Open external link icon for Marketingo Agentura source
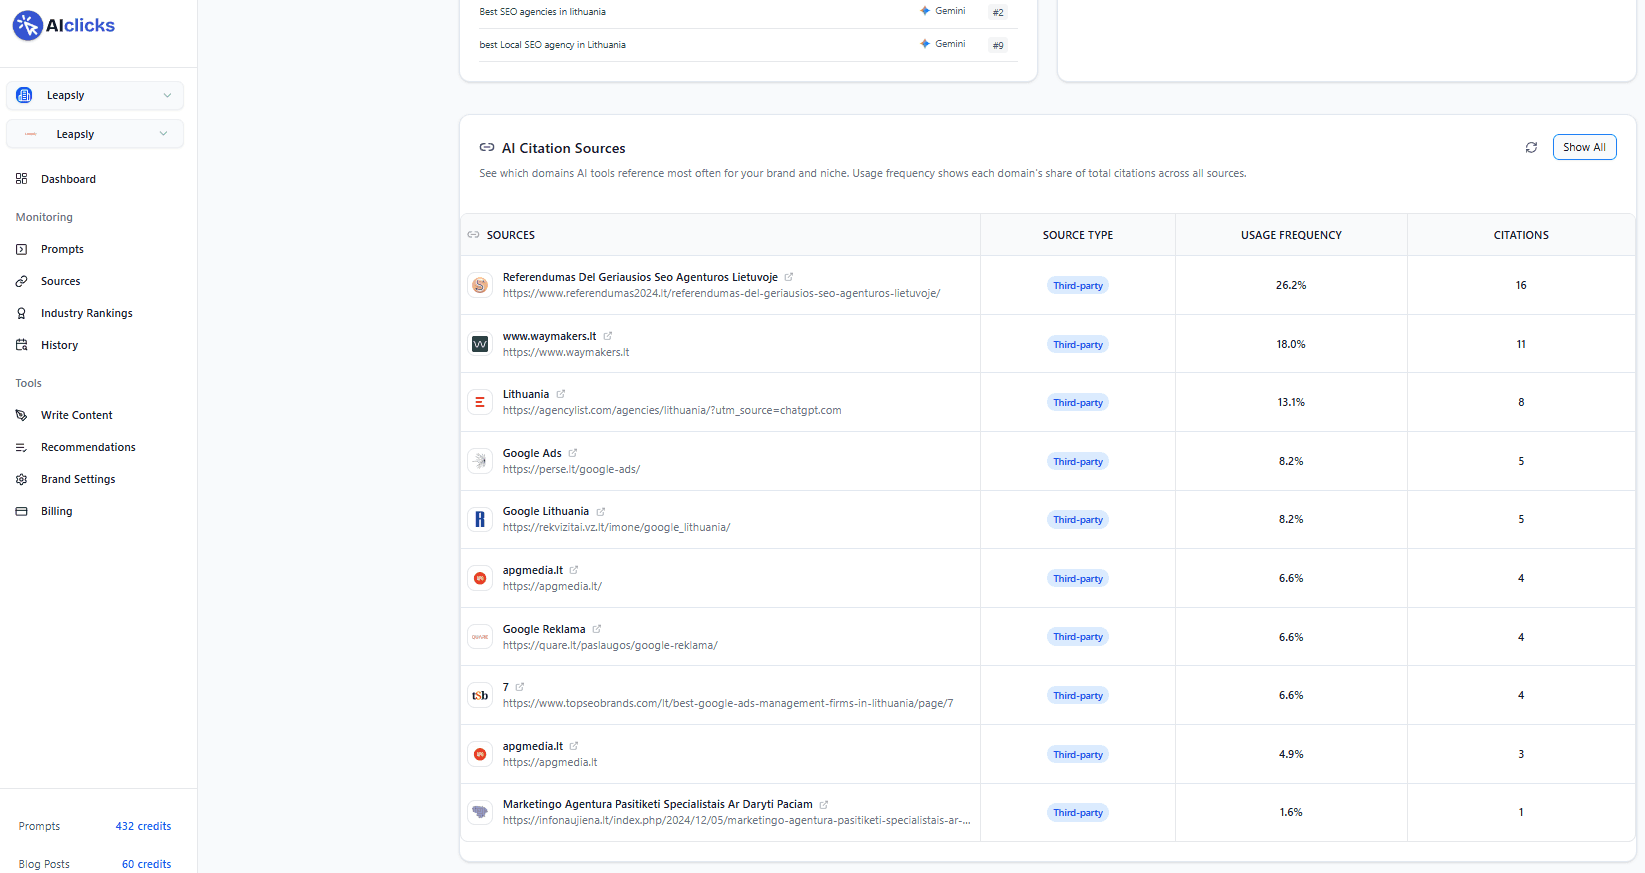 (x=824, y=804)
